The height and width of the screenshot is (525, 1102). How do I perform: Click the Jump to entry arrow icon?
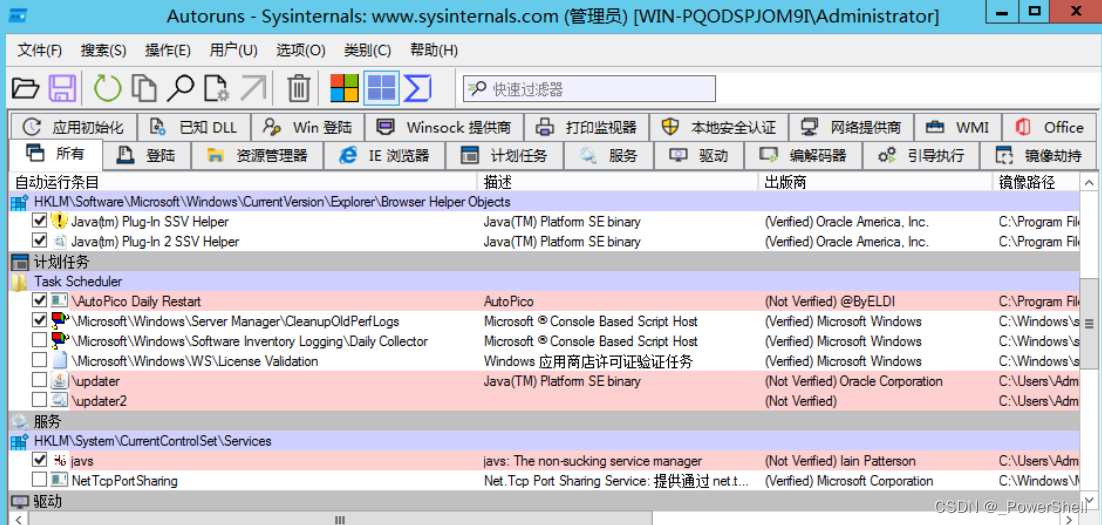[x=253, y=89]
